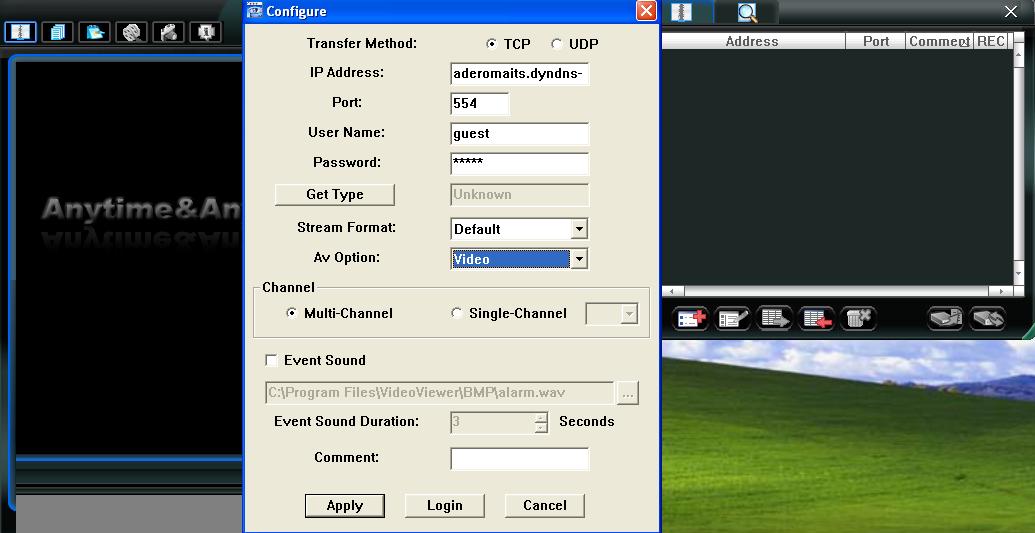The image size is (1035, 533).
Task: Open the blue folder configuration icon
Action: (x=94, y=32)
